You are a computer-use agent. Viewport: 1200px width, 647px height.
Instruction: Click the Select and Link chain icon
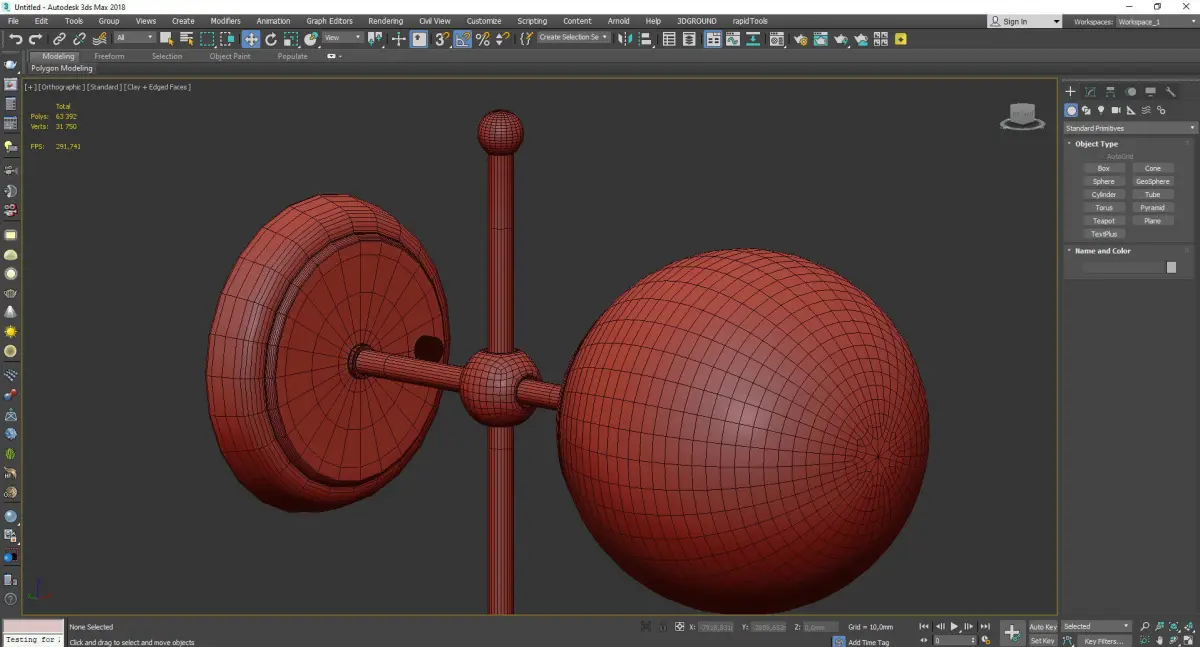(x=60, y=38)
